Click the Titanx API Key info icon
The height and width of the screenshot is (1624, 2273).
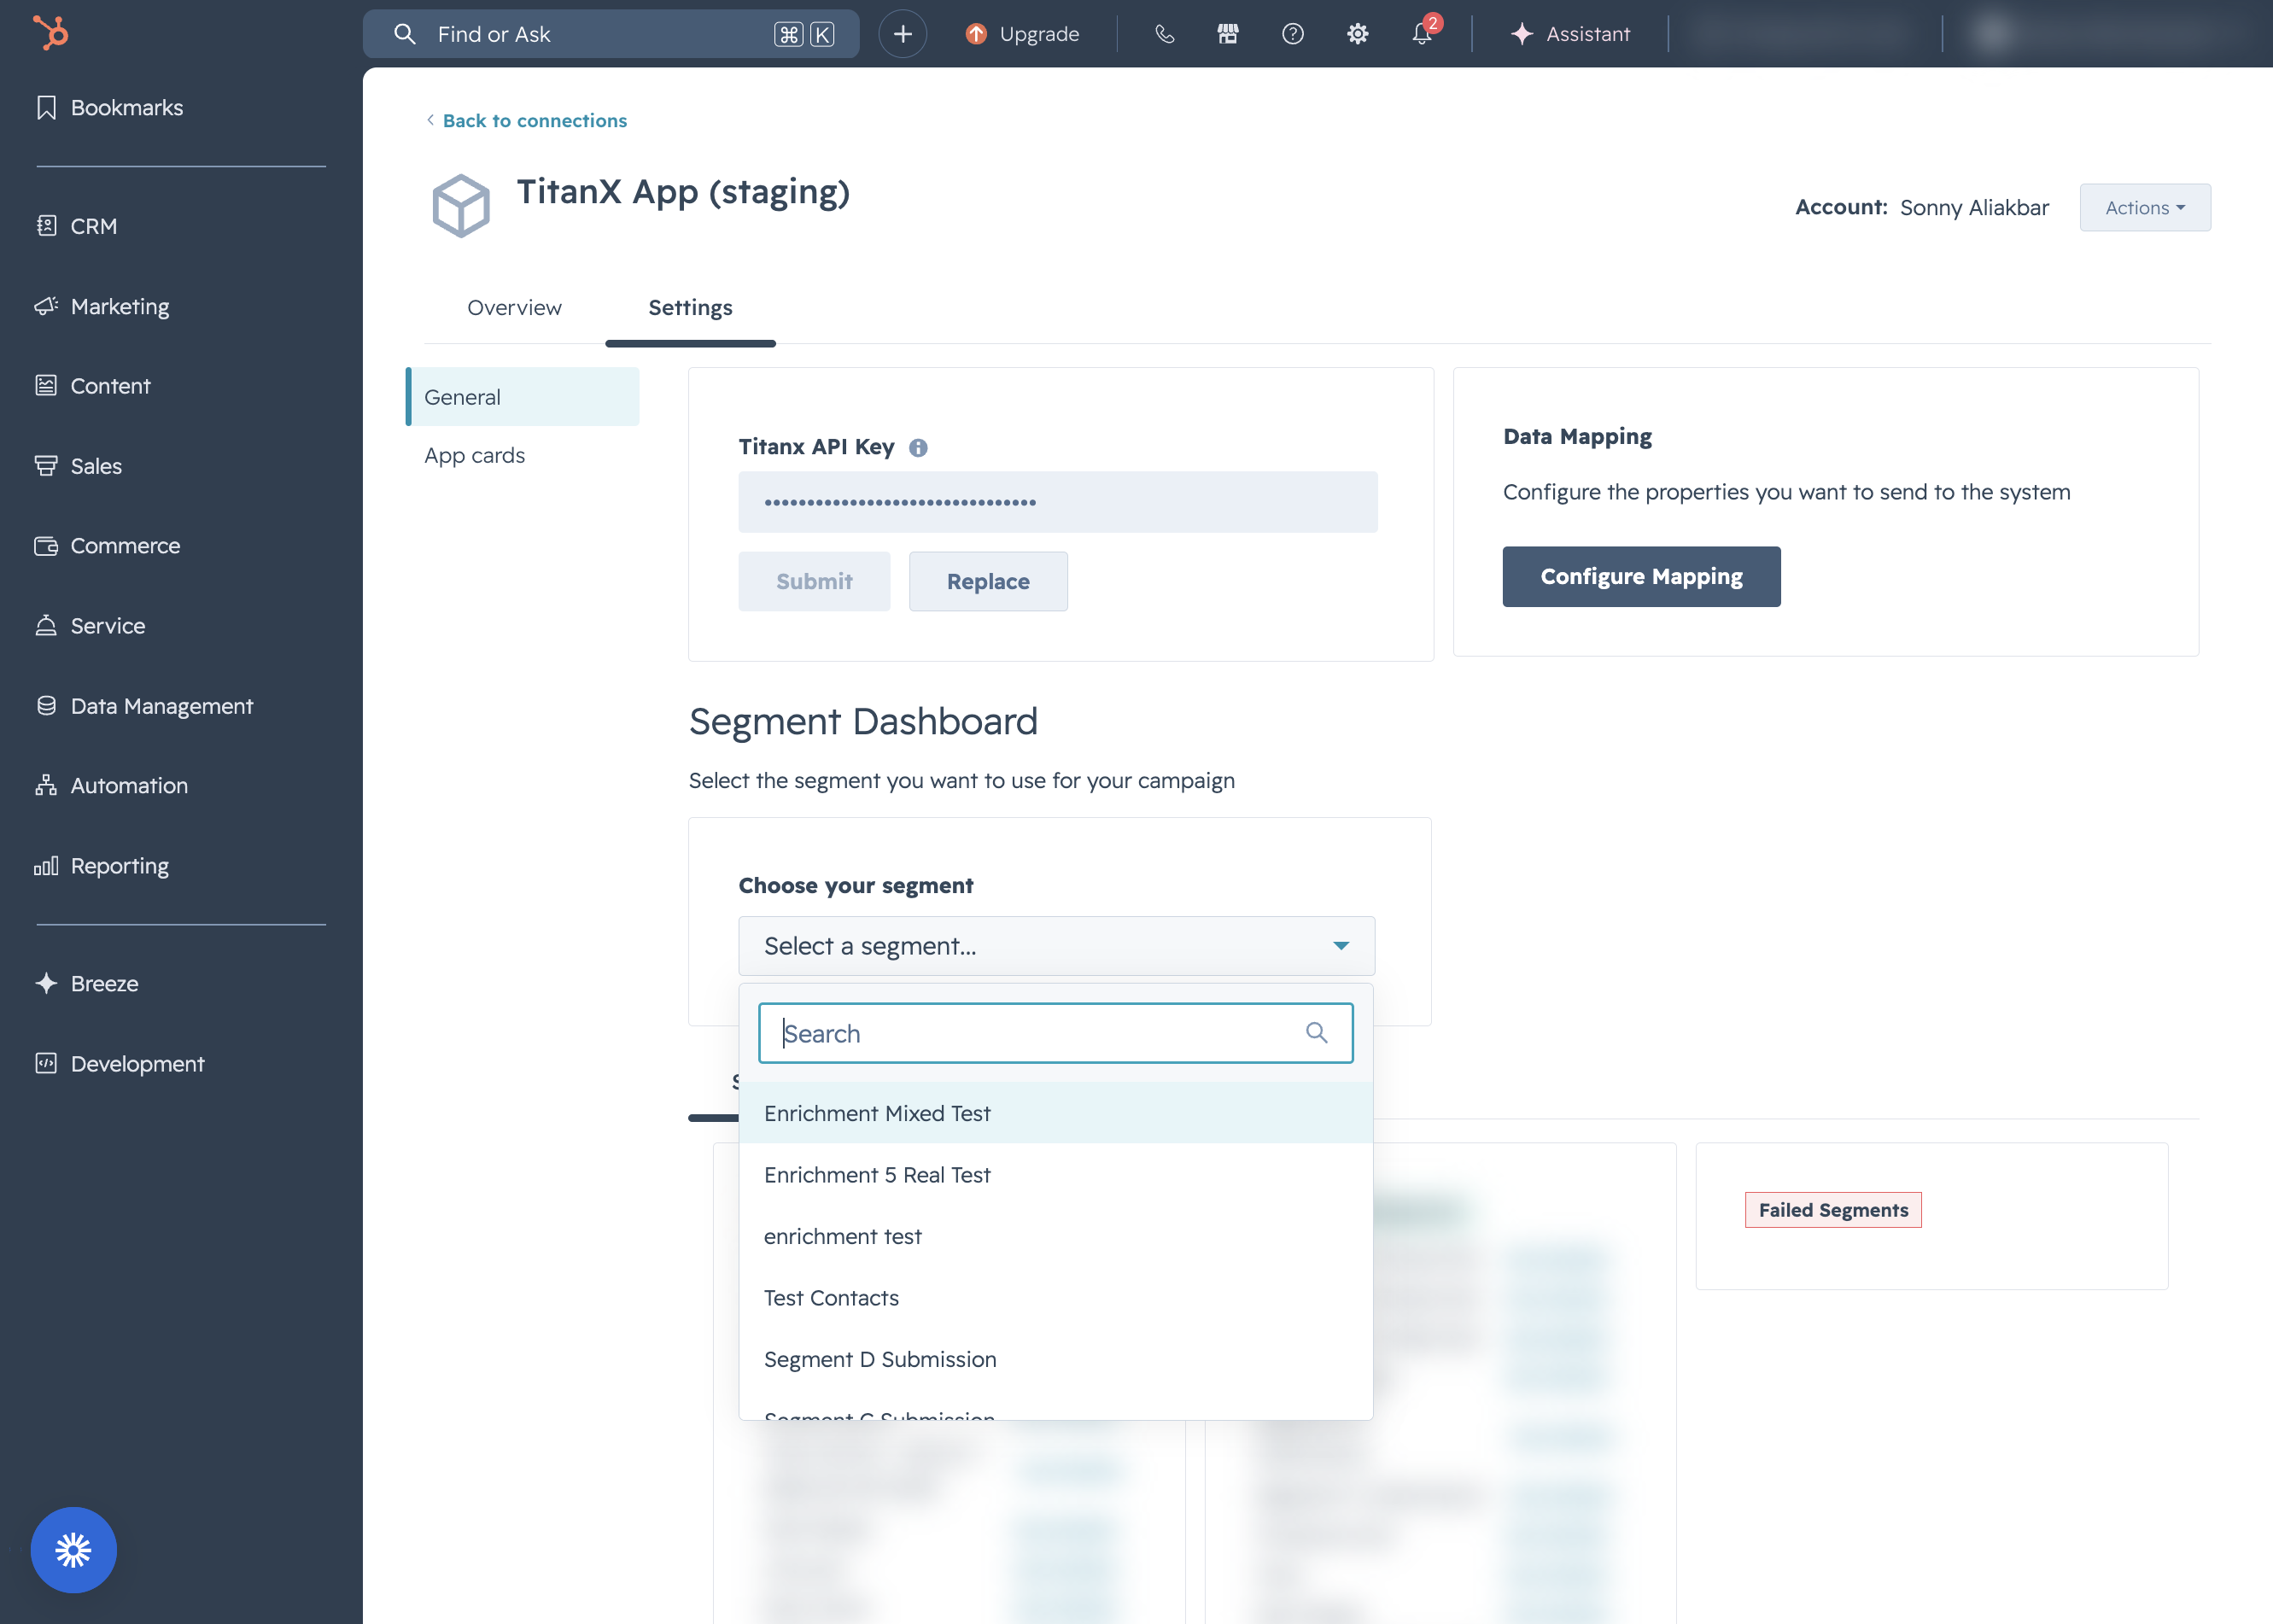click(x=918, y=447)
